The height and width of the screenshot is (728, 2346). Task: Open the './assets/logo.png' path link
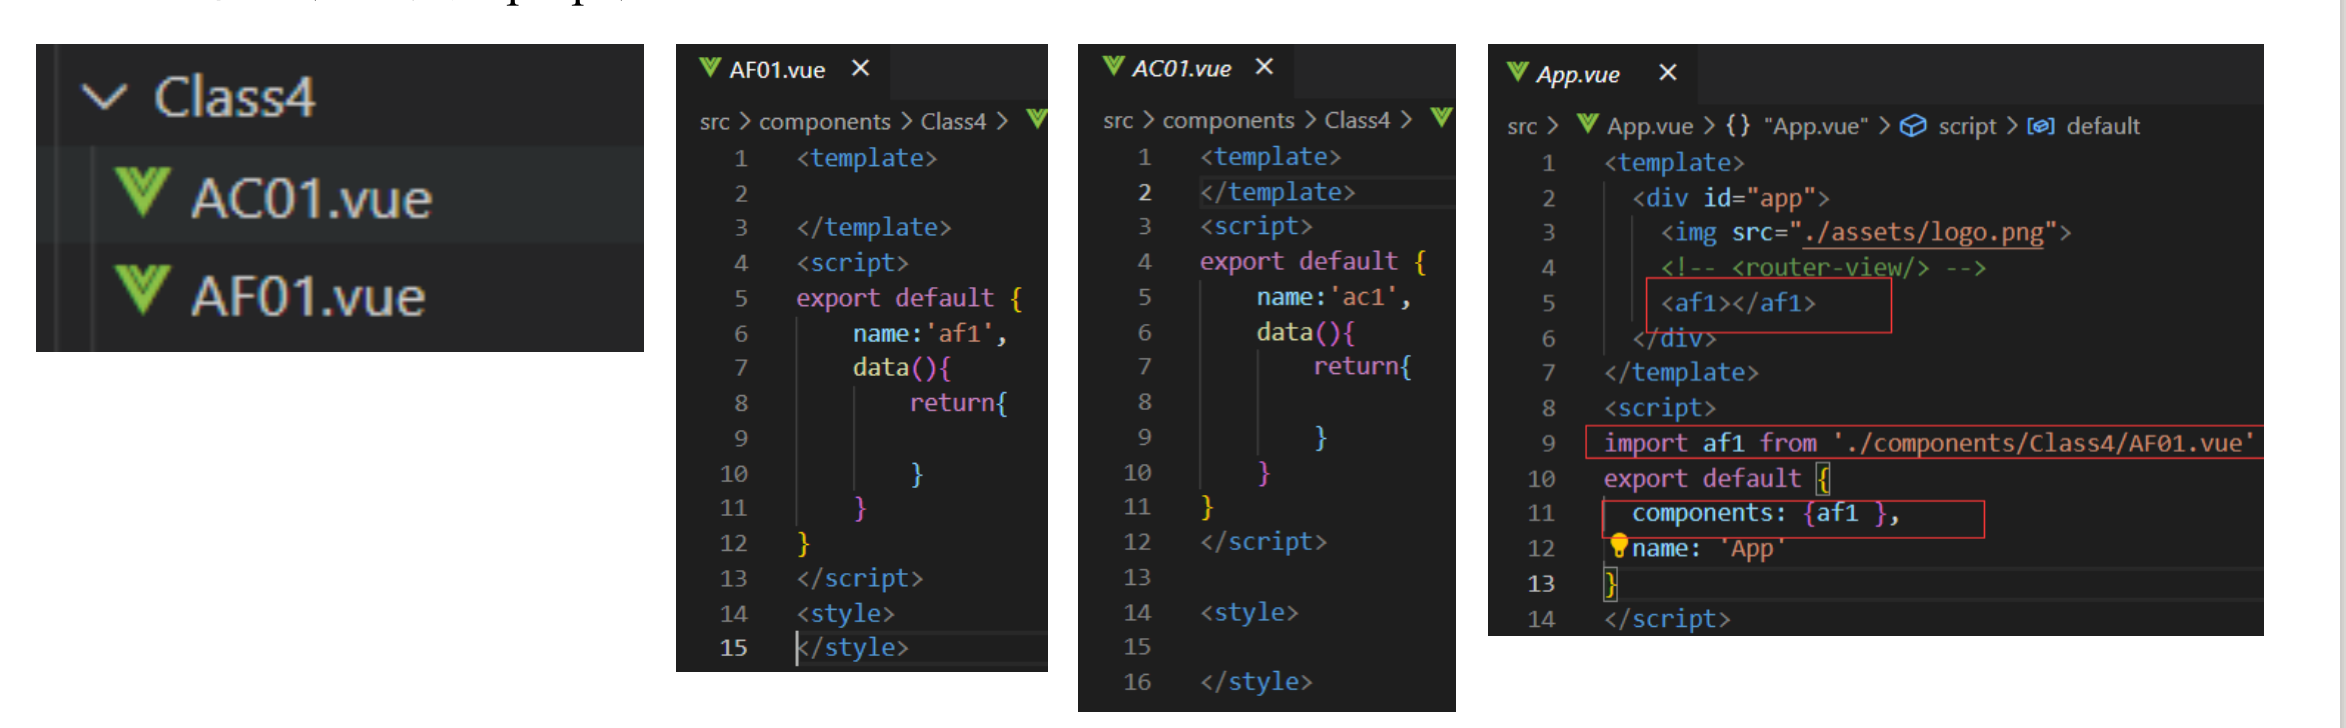point(1923,233)
